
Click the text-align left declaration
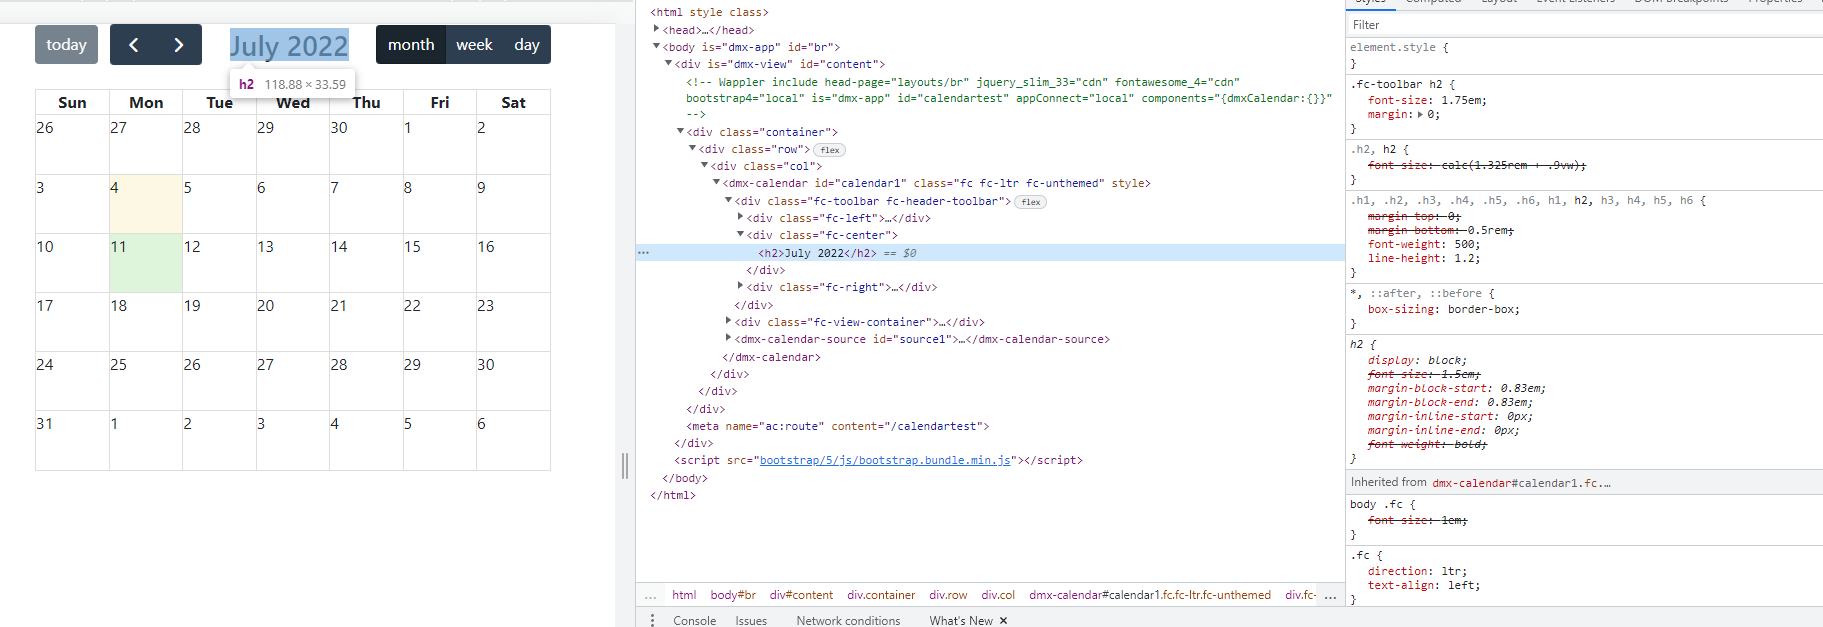tap(1424, 585)
